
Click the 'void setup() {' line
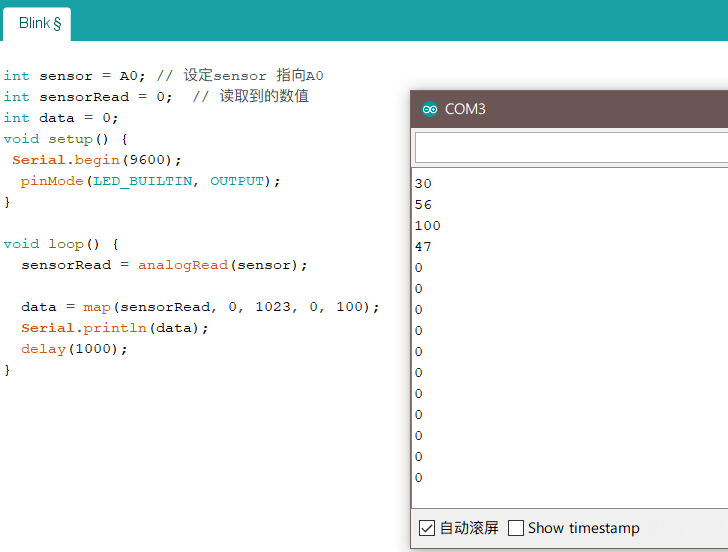point(65,139)
